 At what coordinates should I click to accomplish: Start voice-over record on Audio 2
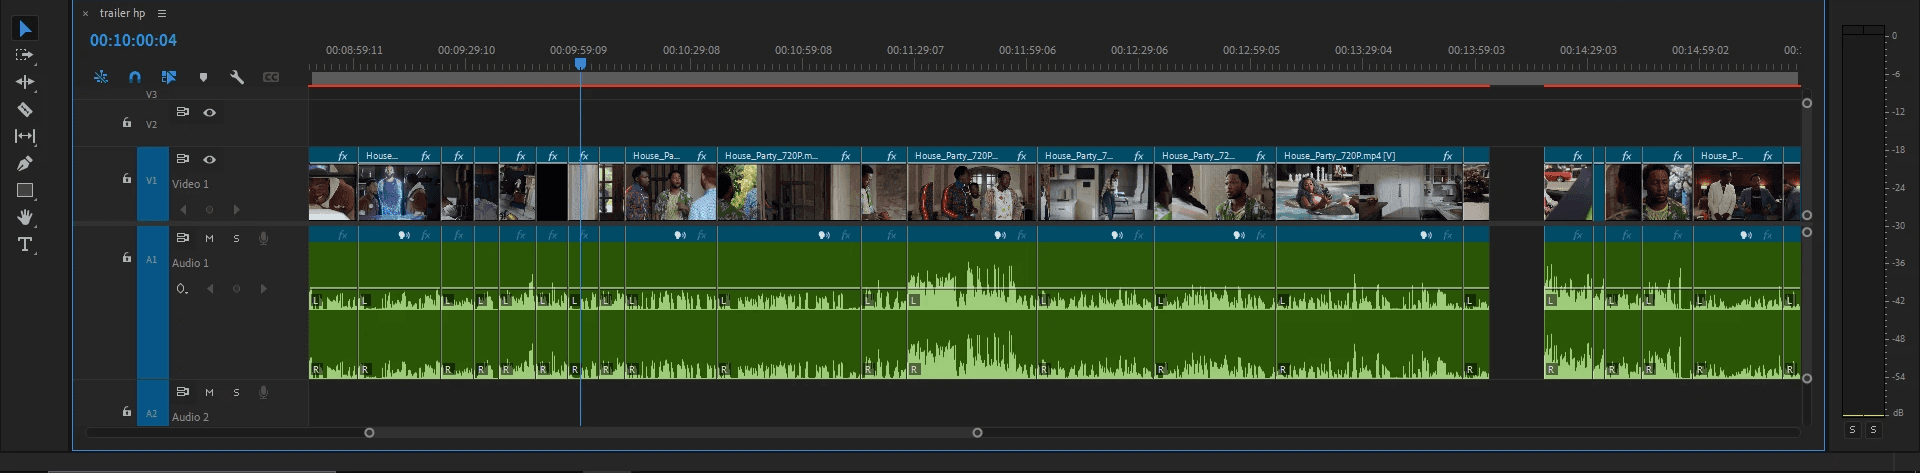[x=263, y=392]
